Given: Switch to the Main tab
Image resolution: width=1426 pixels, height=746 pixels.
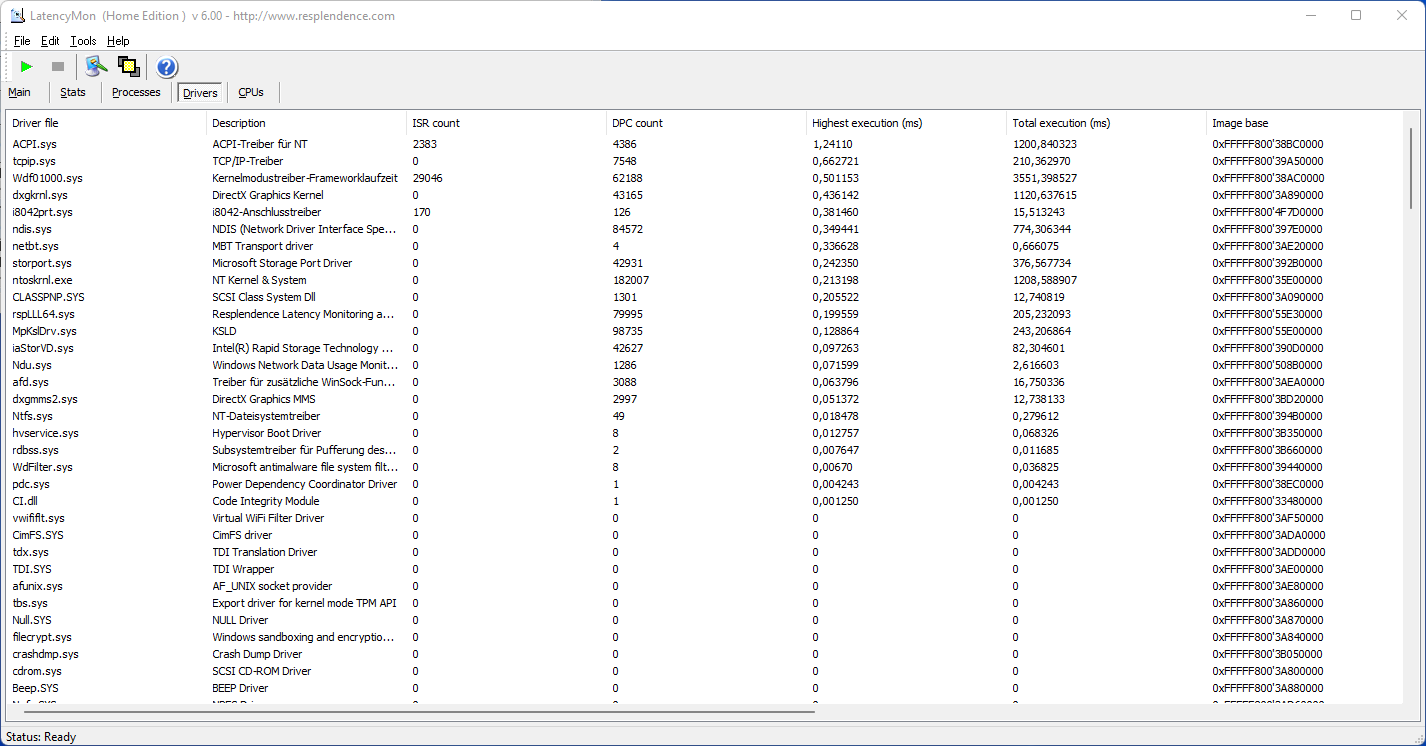Looking at the screenshot, I should (20, 92).
